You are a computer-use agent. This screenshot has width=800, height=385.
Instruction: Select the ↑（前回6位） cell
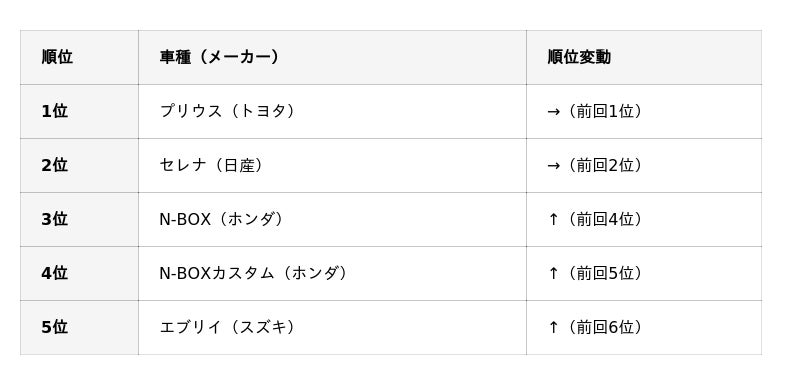click(644, 327)
